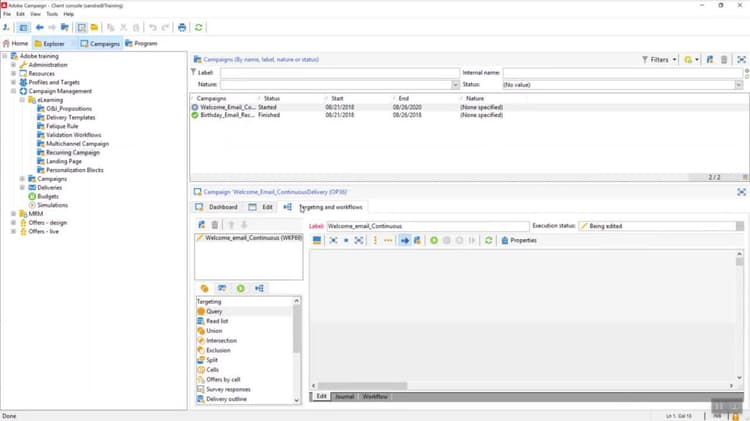Expand the Resources tree node
Viewport: 750px width, 421px height.
tap(13, 74)
